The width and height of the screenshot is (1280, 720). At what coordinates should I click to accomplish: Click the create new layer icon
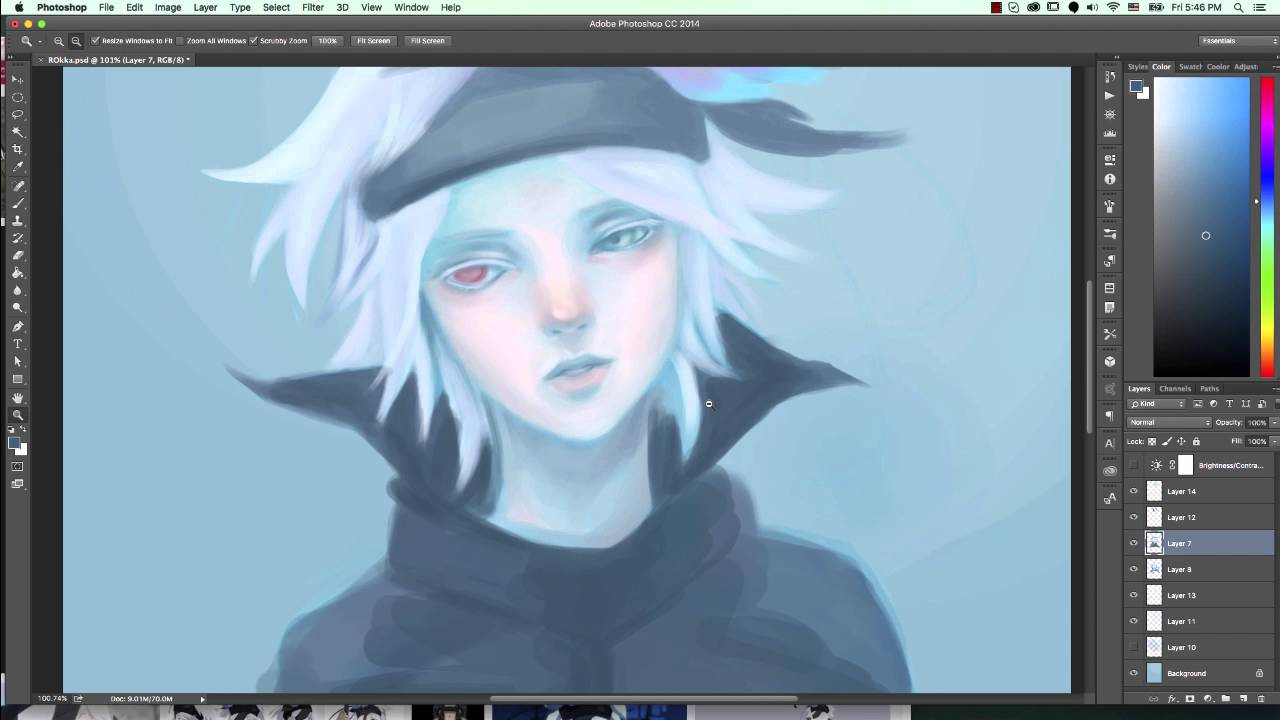[1243, 698]
